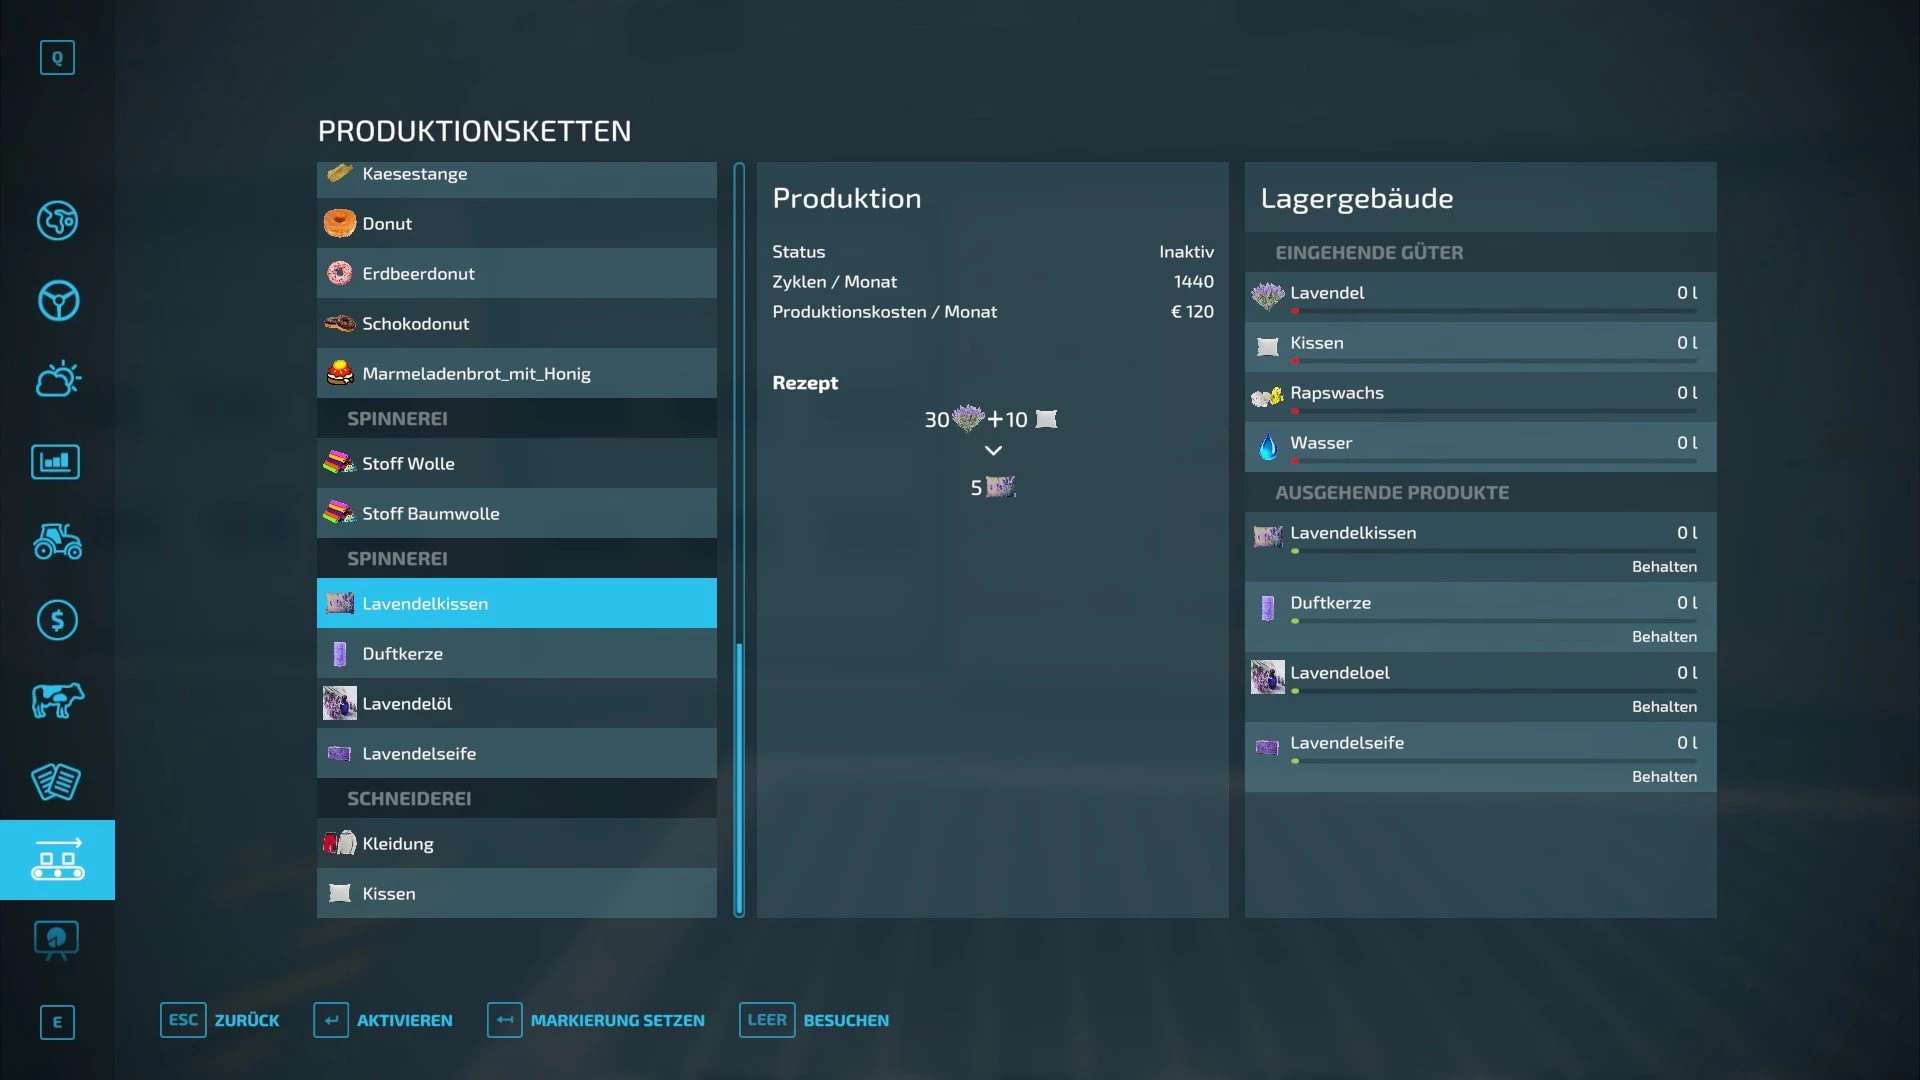This screenshot has height=1080, width=1920.
Task: Open the map globe sidebar icon
Action: coord(57,220)
